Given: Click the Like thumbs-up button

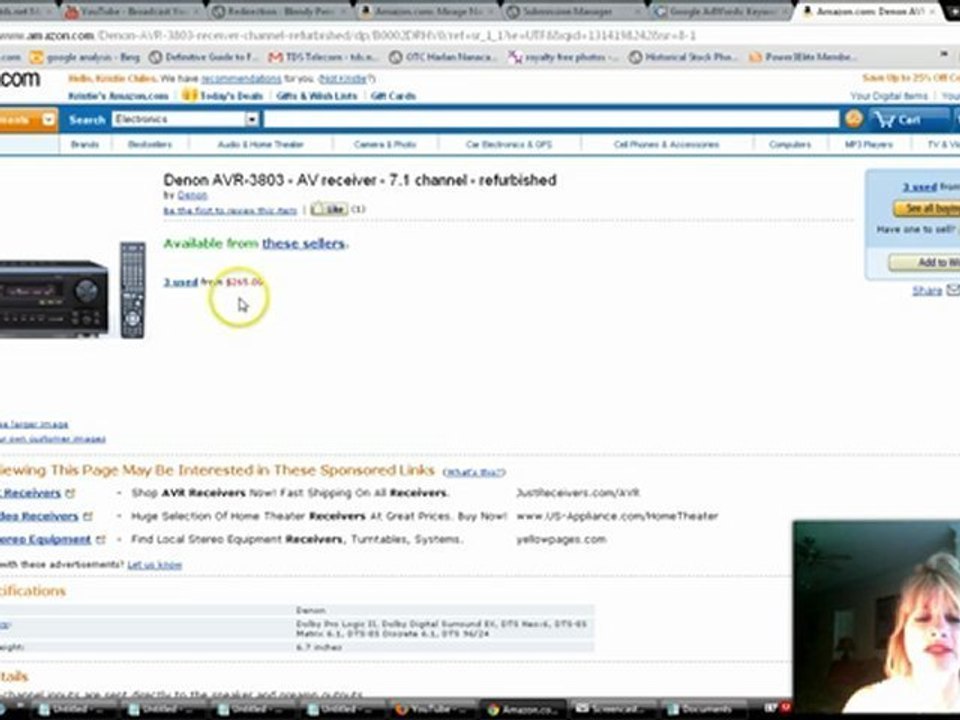Looking at the screenshot, I should pyautogui.click(x=329, y=209).
